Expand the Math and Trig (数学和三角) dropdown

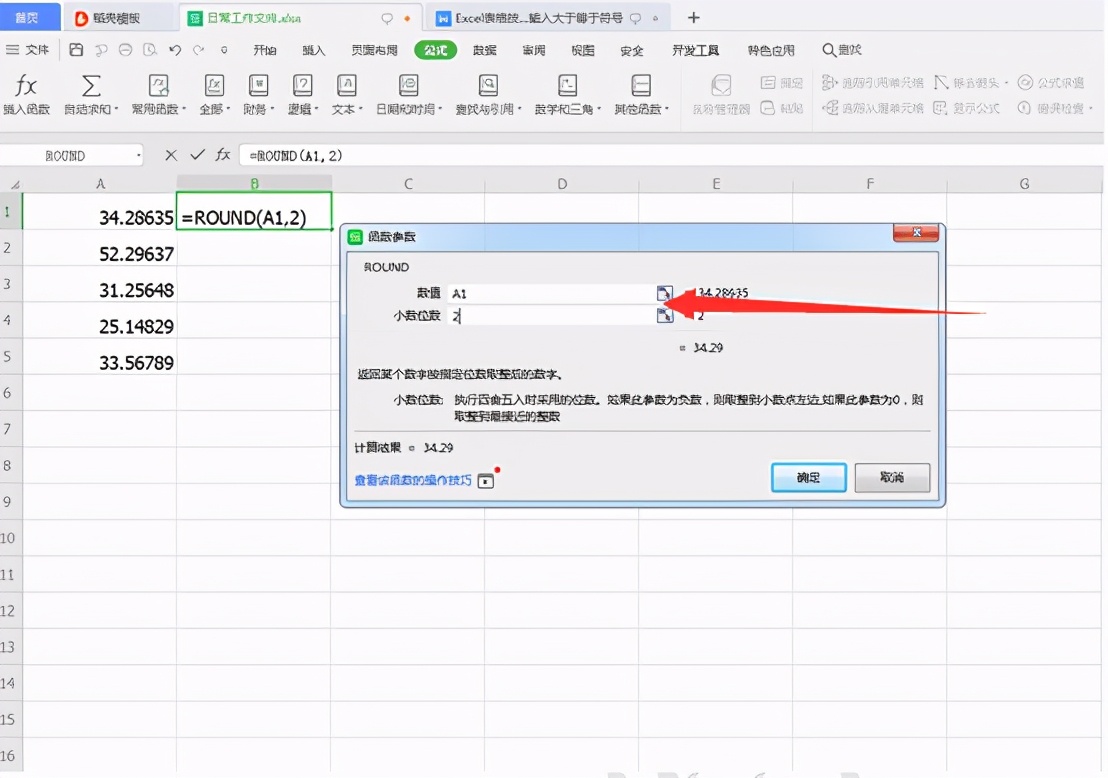(567, 109)
